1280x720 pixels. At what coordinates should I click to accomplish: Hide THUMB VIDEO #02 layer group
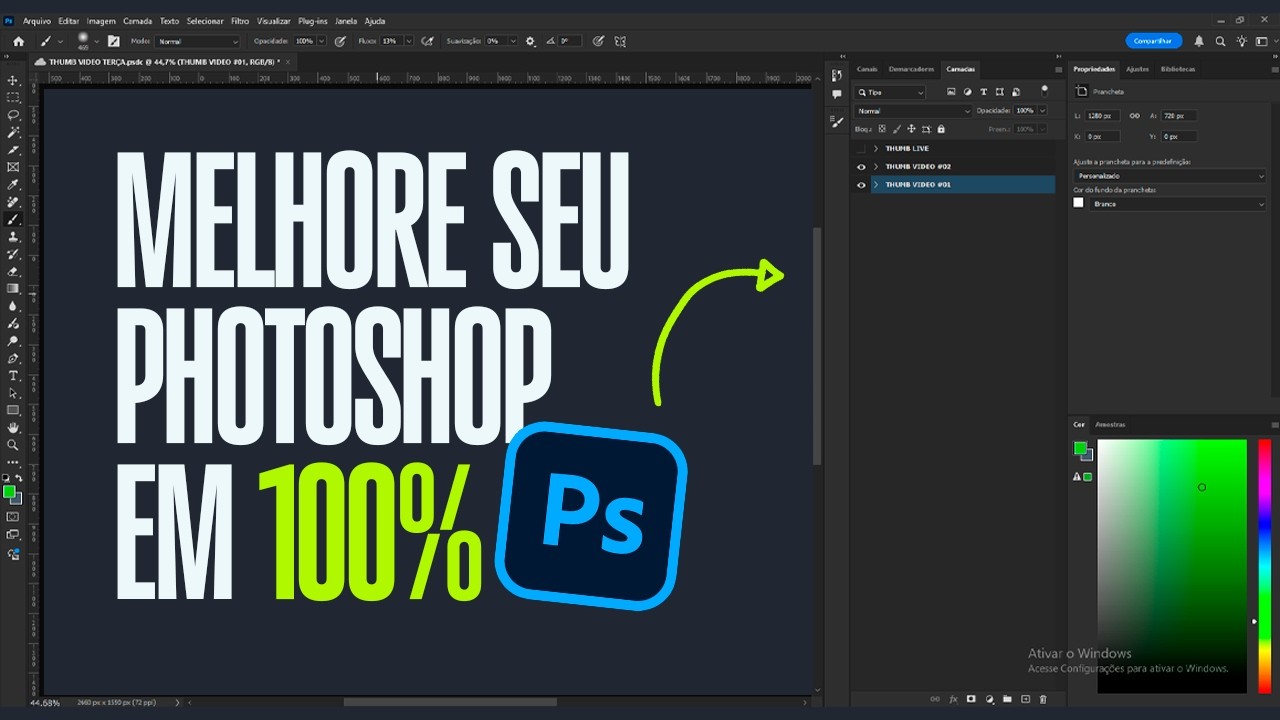(x=861, y=167)
